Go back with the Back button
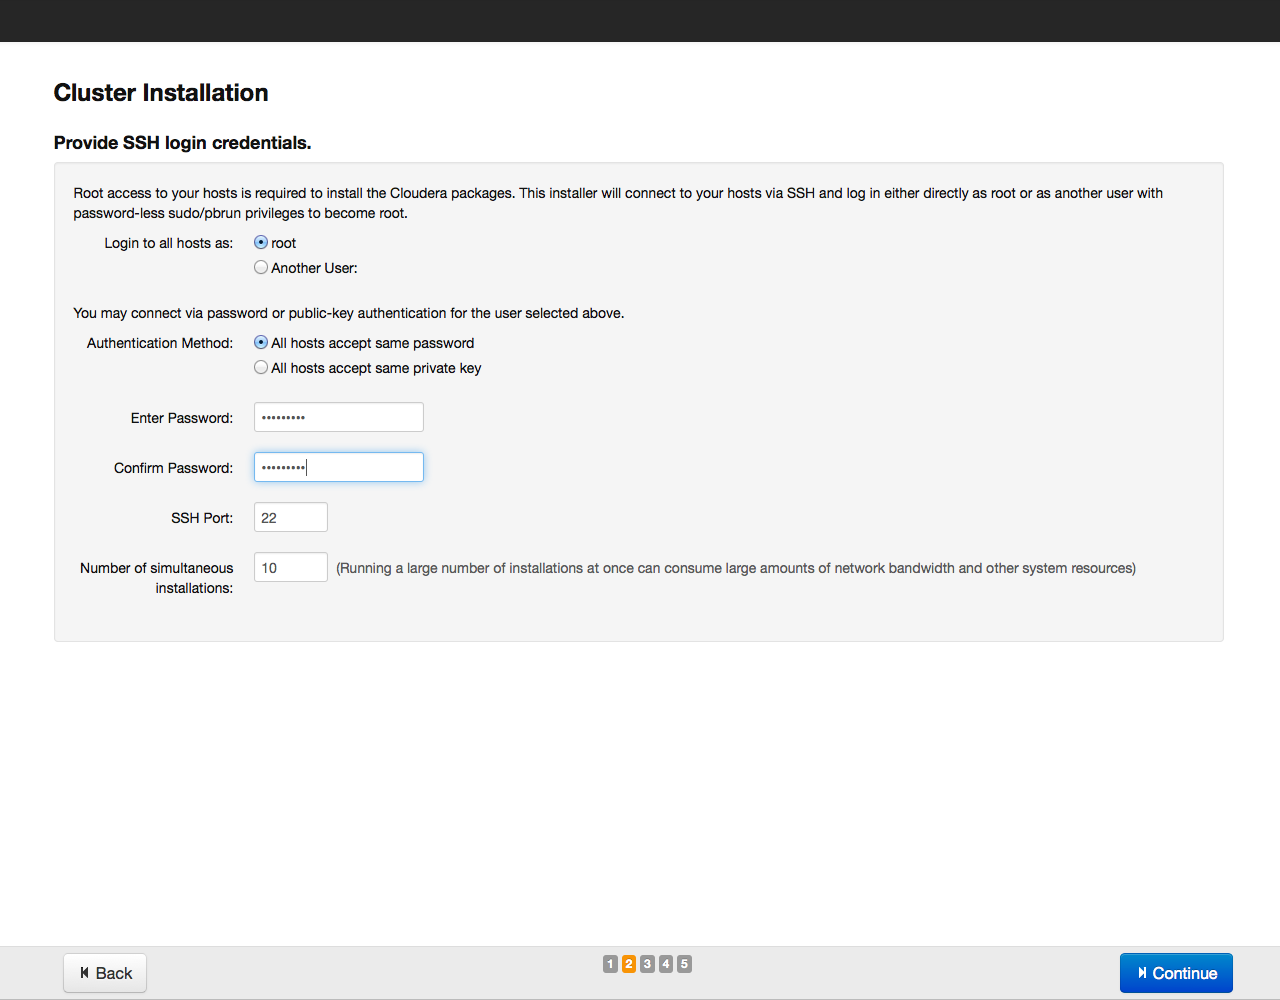The image size is (1280, 1000). click(105, 973)
